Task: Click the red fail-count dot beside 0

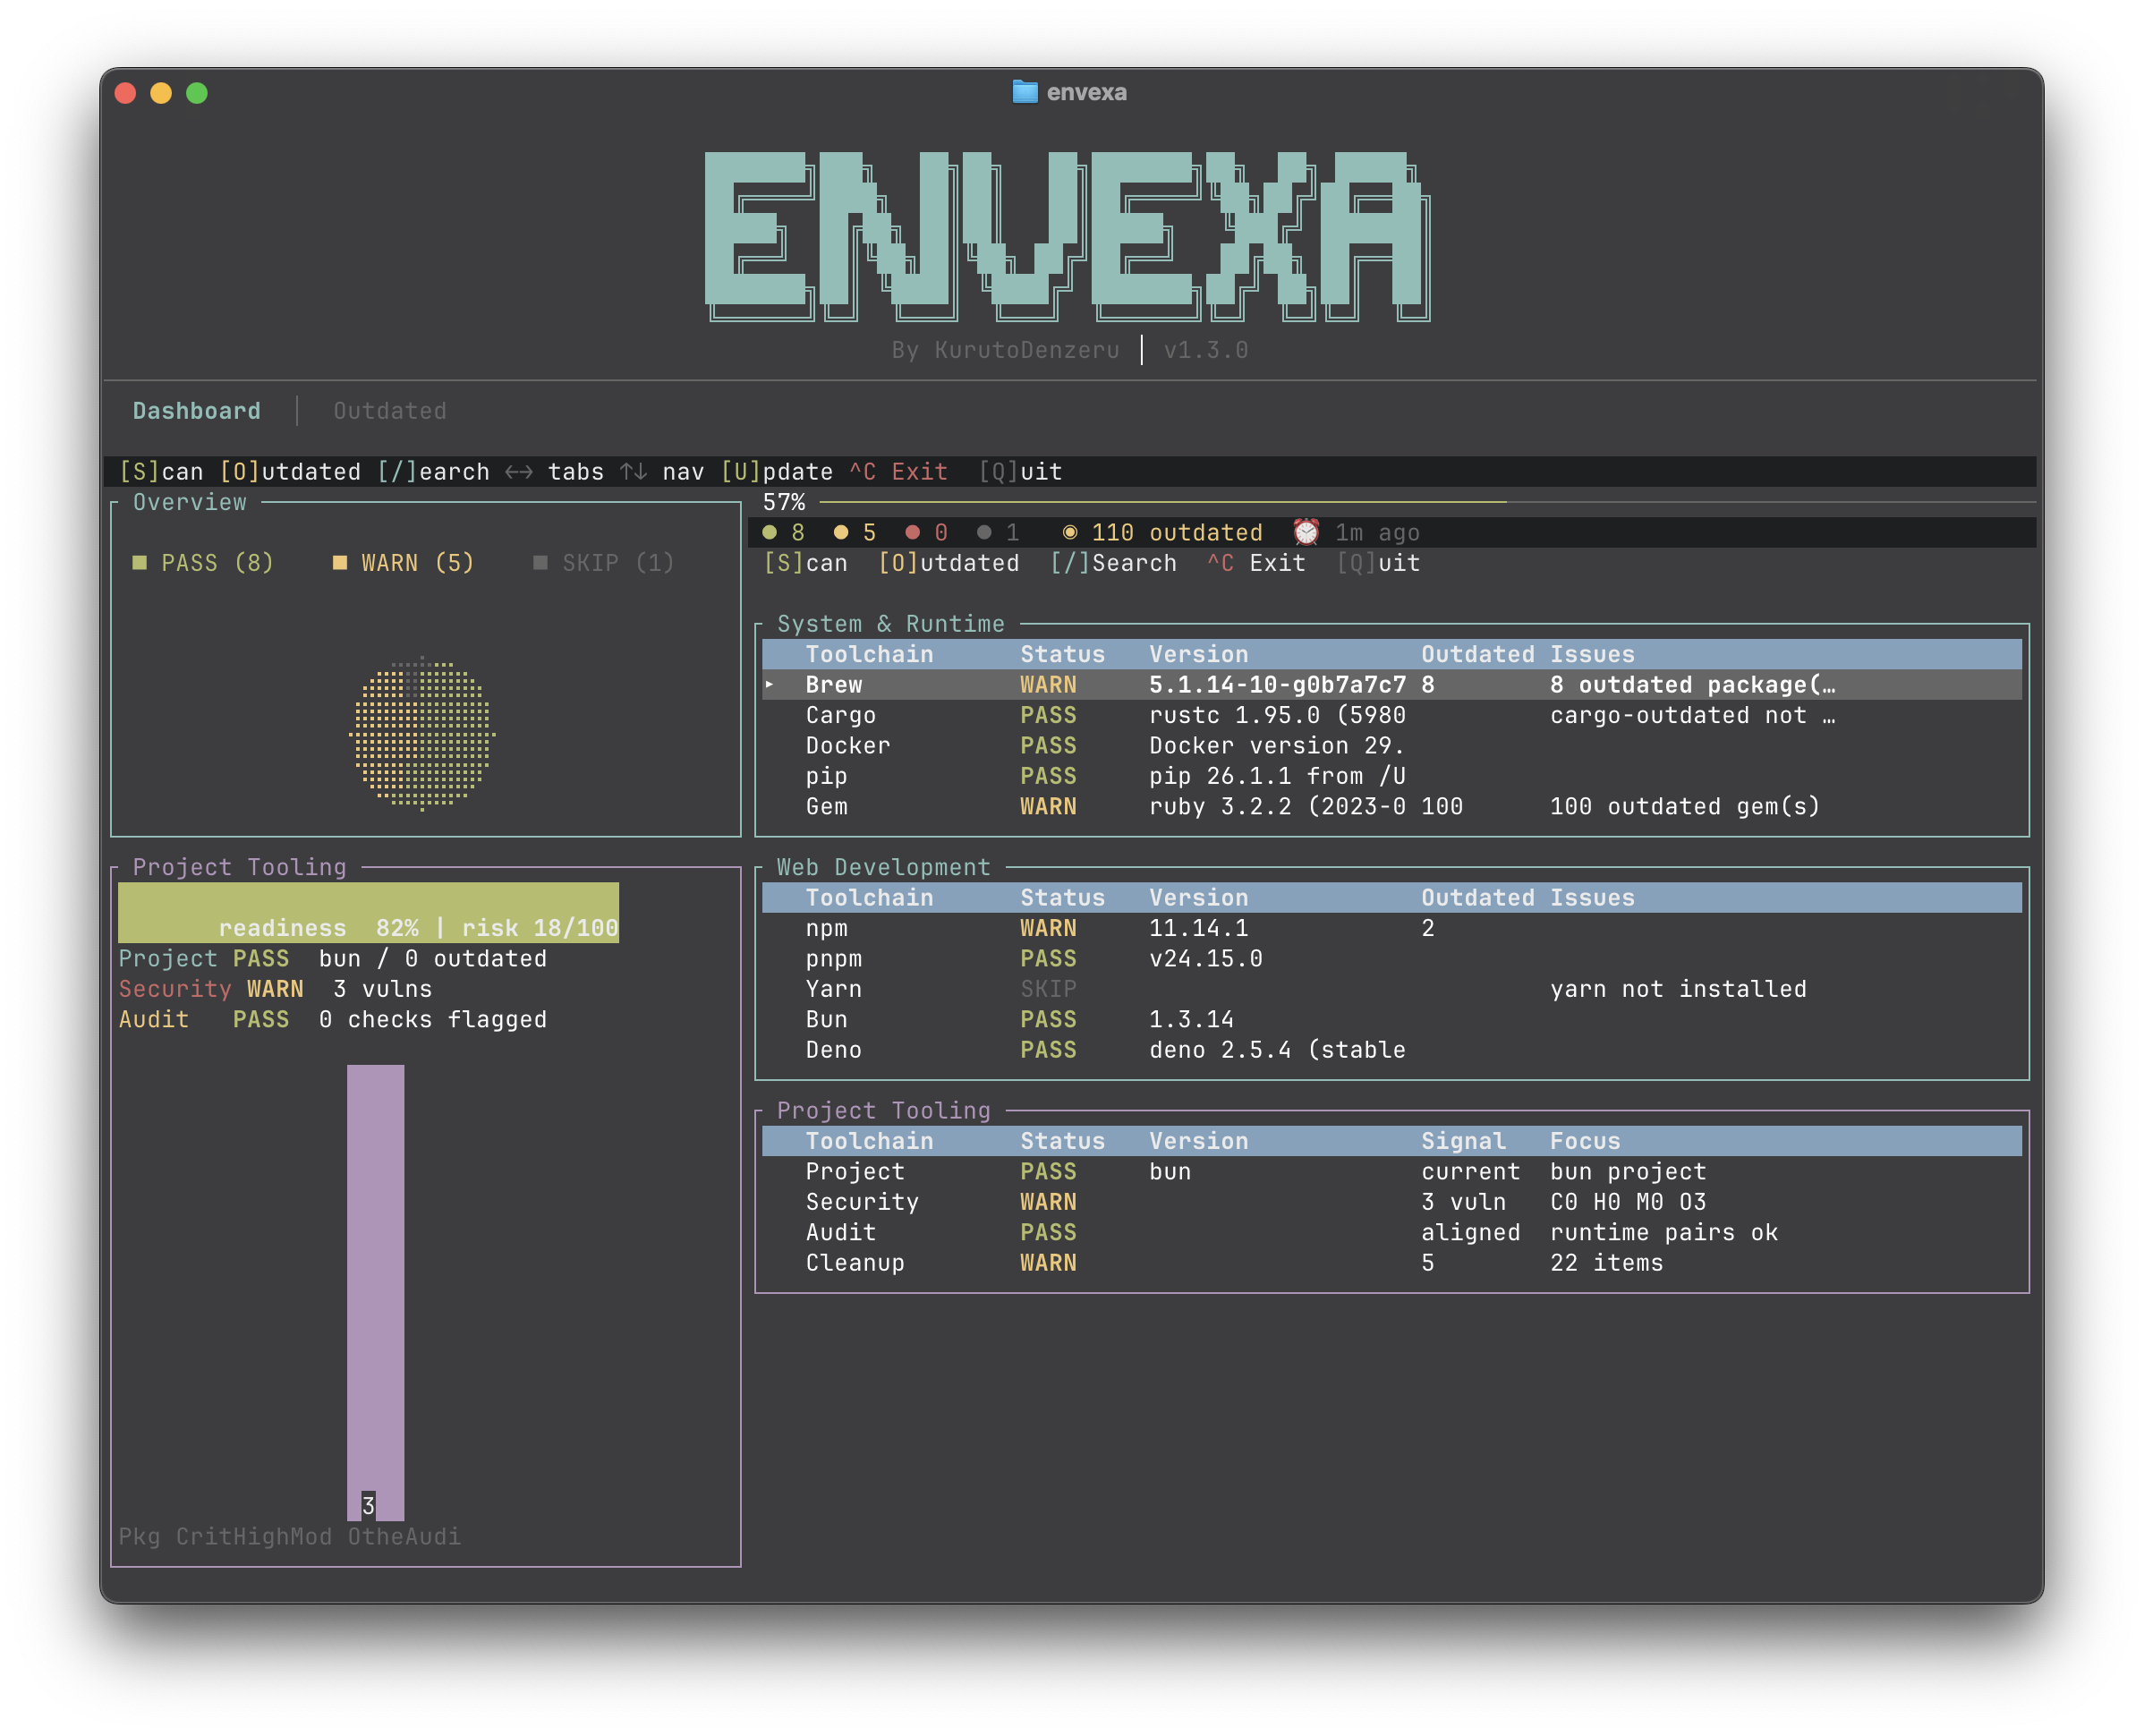Action: tap(912, 532)
